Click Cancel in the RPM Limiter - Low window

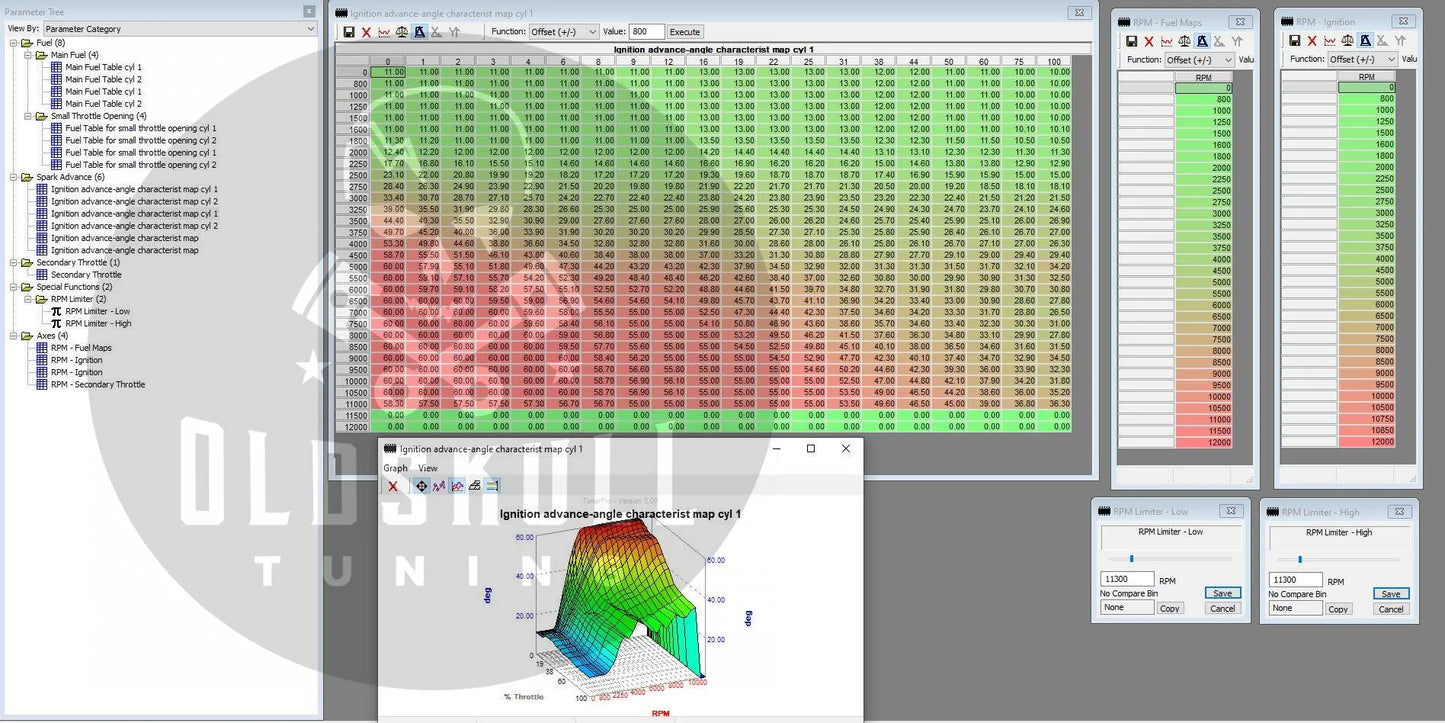point(1222,608)
